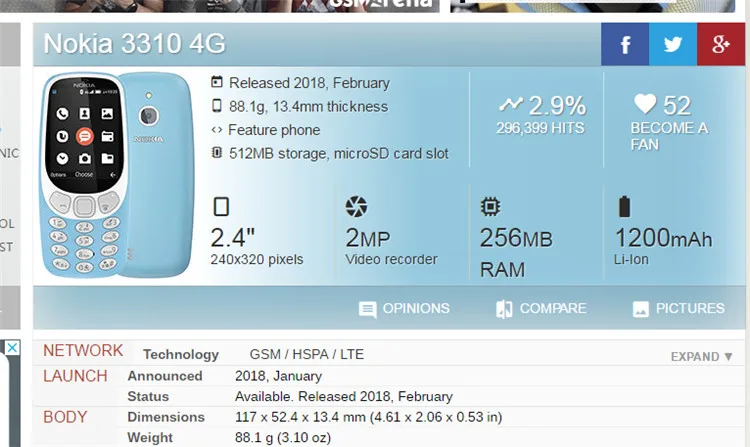Click the Pictures gallery icon
This screenshot has height=447, width=750.
coord(640,309)
